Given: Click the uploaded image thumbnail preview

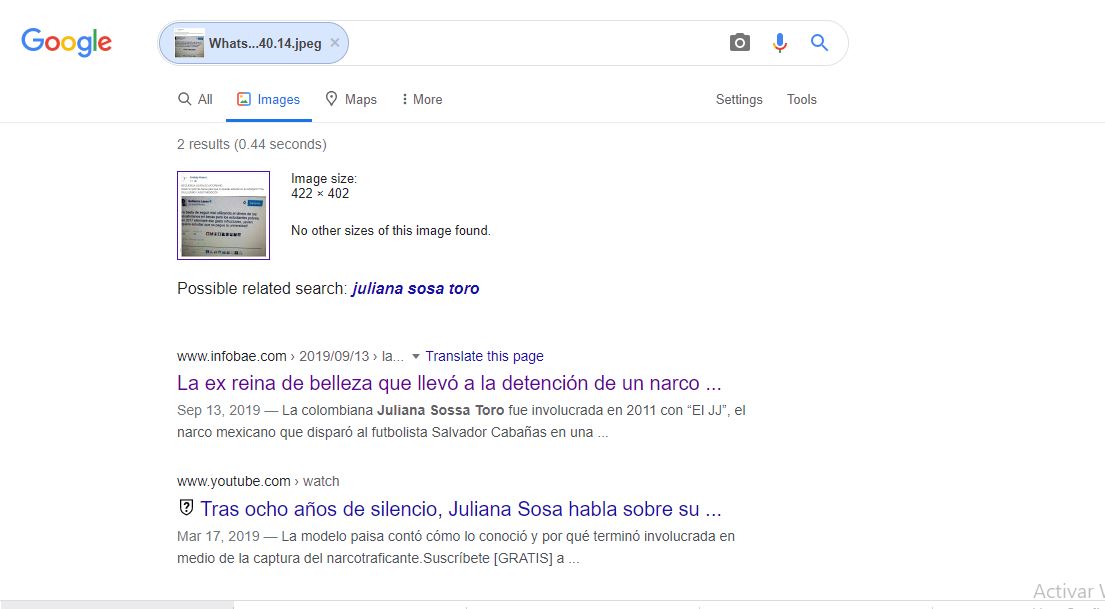Looking at the screenshot, I should pos(223,215).
